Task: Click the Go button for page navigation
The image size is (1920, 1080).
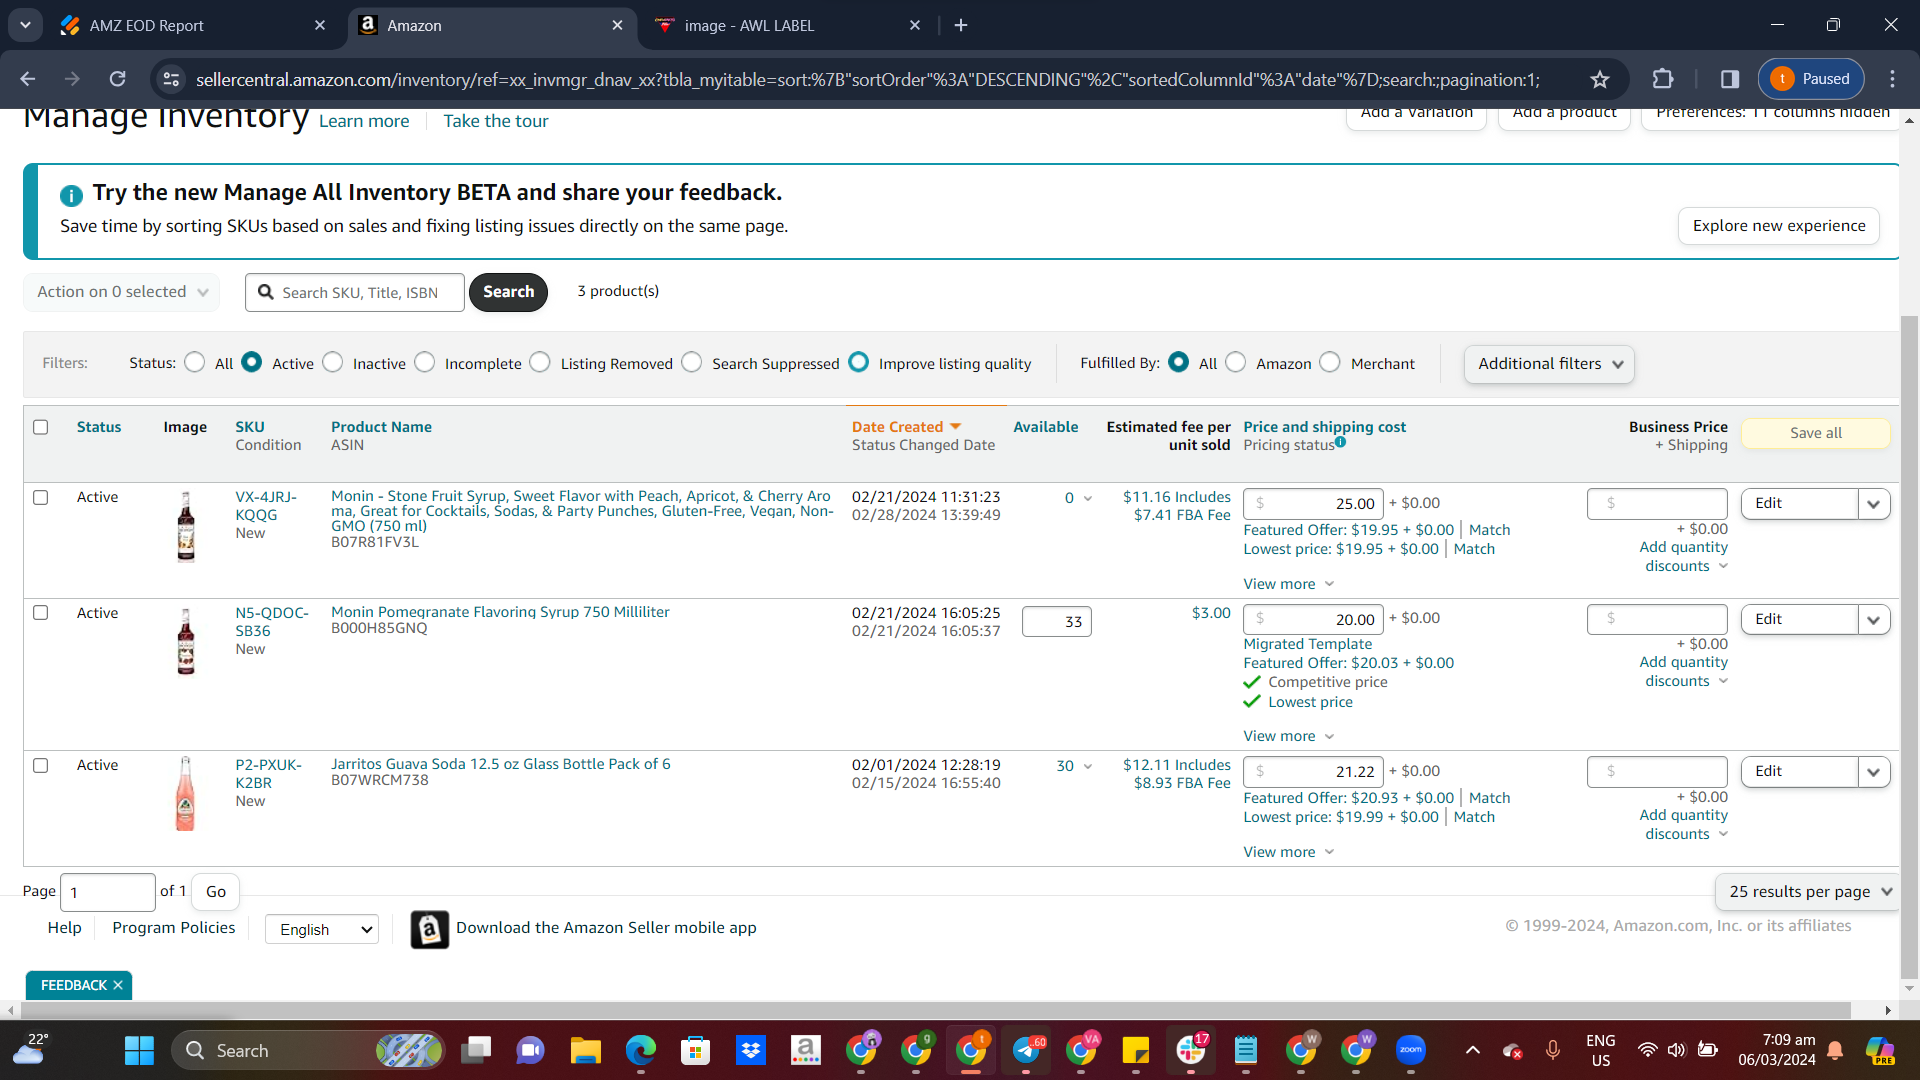Action: tap(216, 892)
